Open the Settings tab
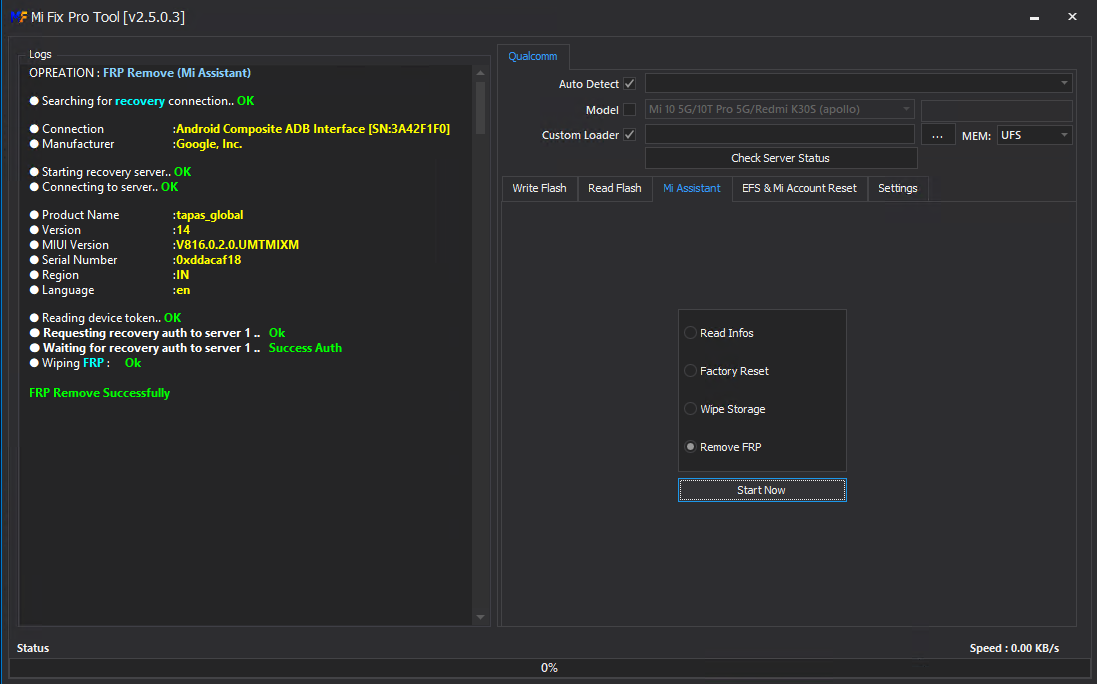Image resolution: width=1097 pixels, height=684 pixels. tap(898, 188)
